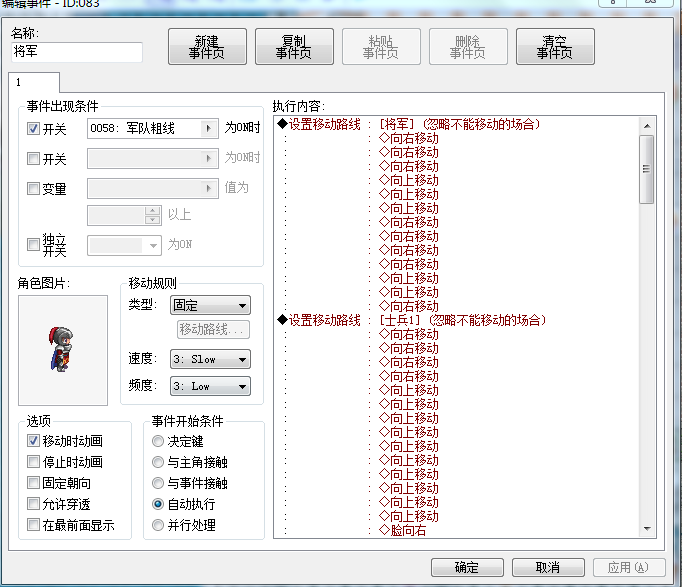Select the 设置移动路线 [士兵1] command line
Image resolution: width=682 pixels, height=587 pixels.
tap(457, 320)
